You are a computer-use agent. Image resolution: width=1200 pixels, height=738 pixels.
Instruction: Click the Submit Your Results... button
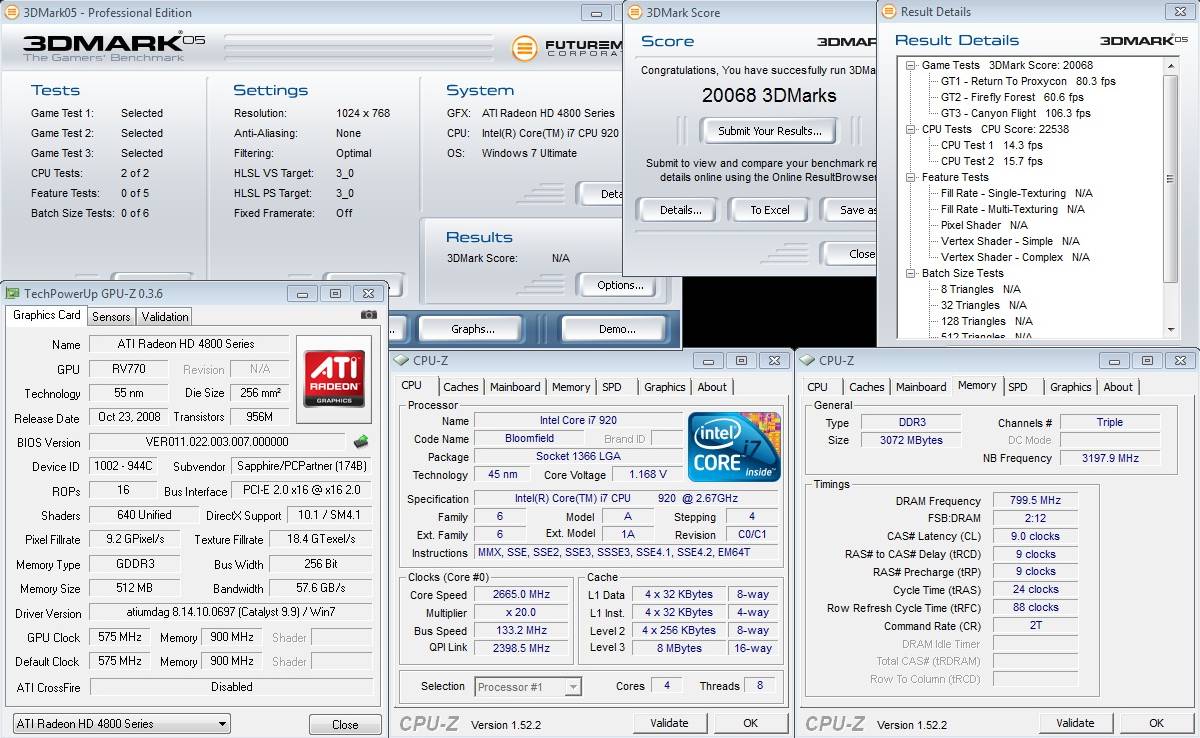pos(770,131)
